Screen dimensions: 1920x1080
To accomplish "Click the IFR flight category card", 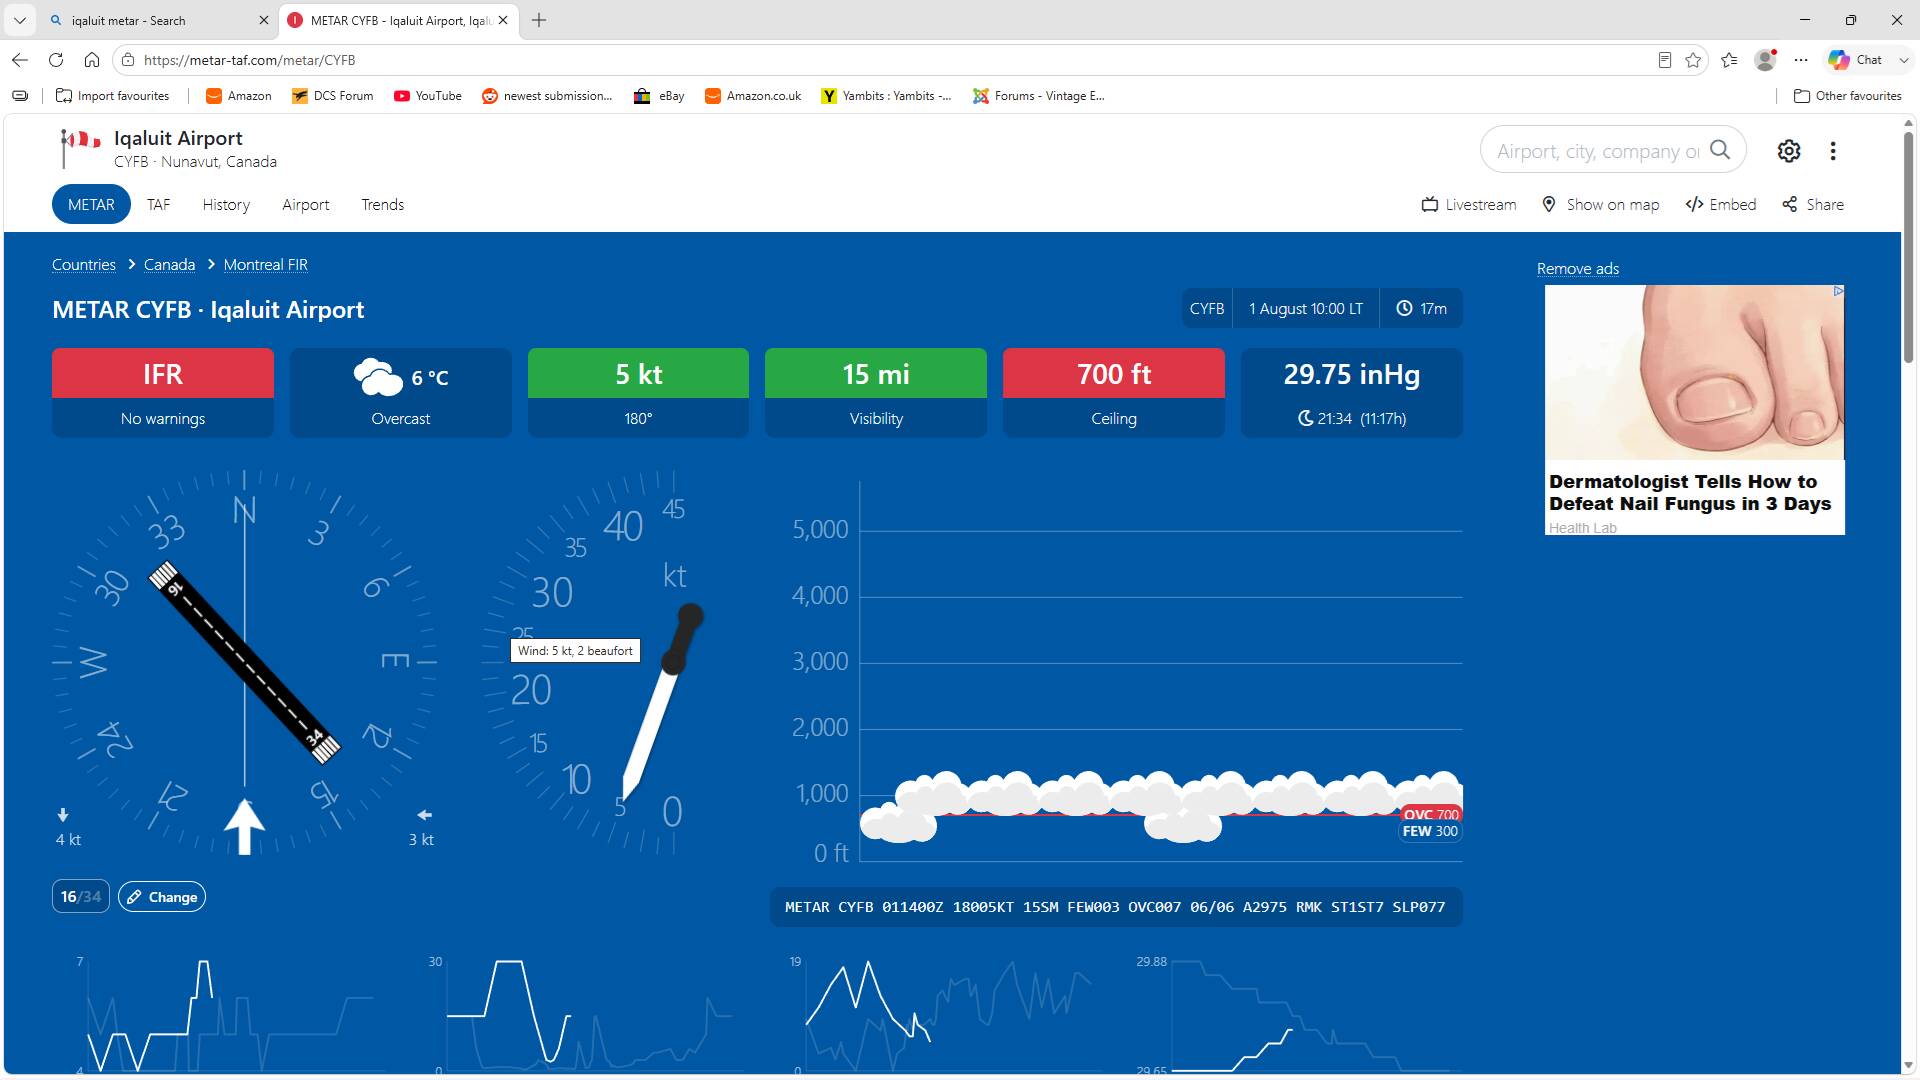I will point(163,392).
